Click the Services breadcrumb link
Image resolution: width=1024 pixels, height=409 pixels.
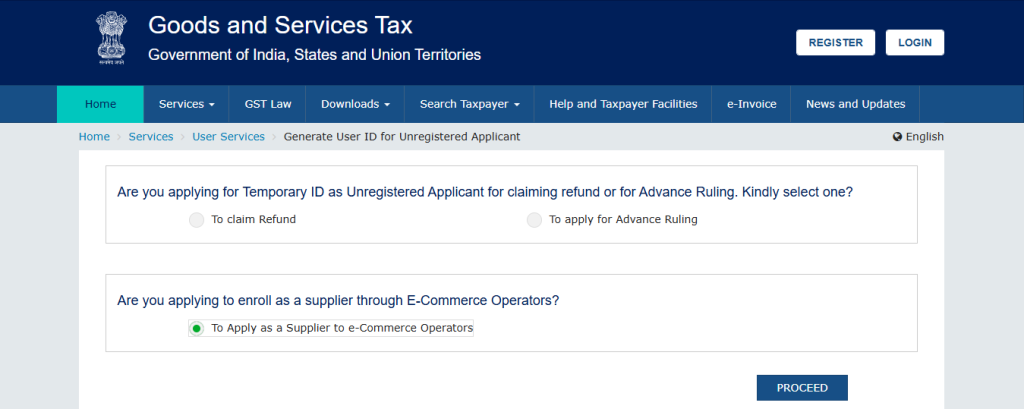point(151,137)
